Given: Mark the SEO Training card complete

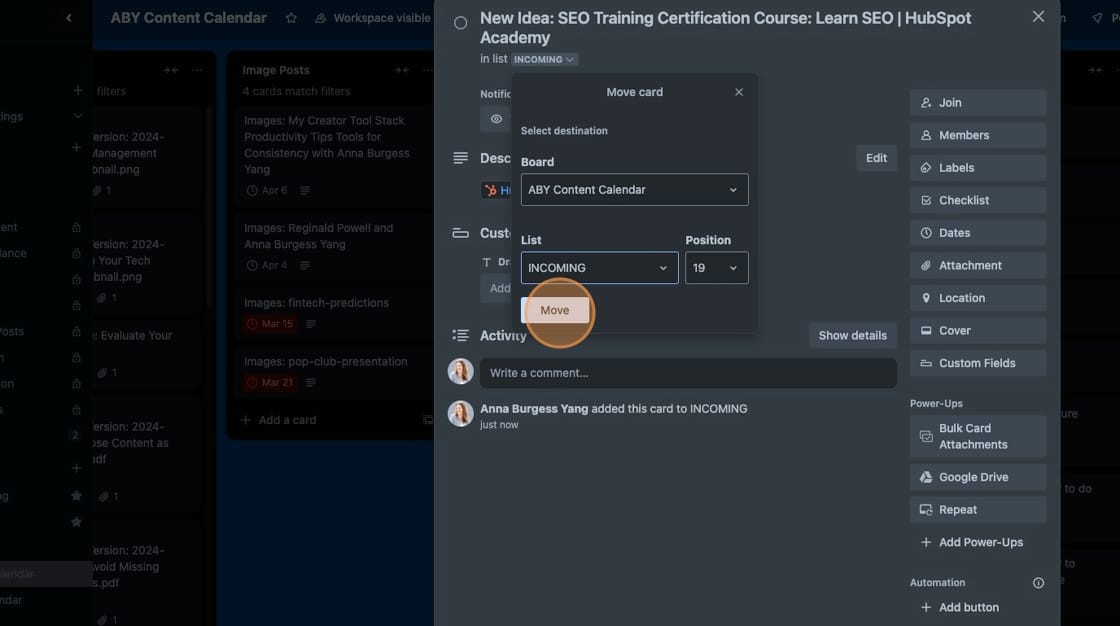Looking at the screenshot, I should pos(460,21).
